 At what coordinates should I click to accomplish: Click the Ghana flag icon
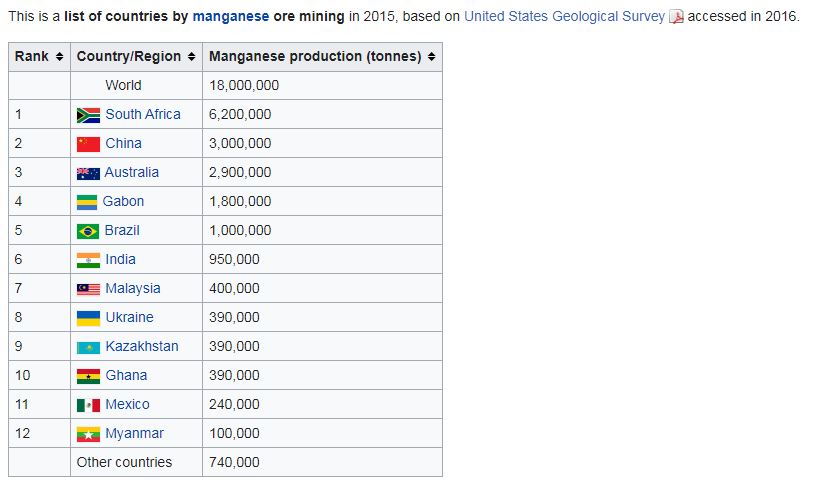[88, 376]
